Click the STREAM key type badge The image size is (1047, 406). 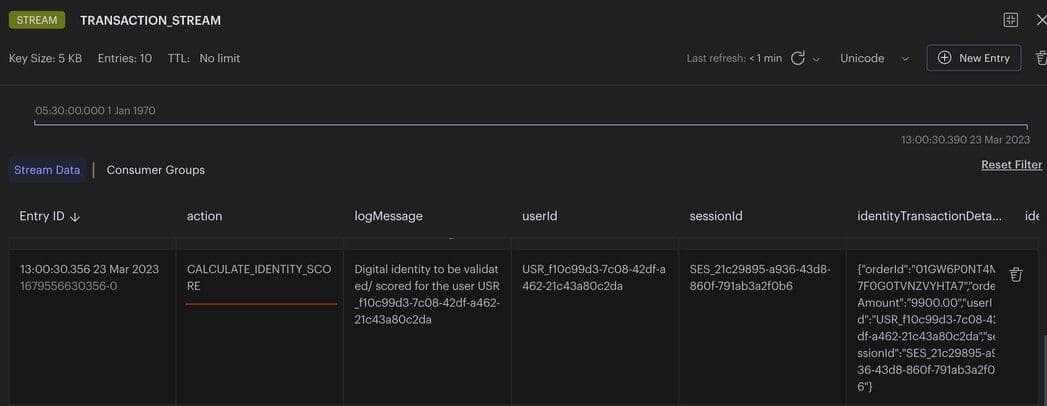pyautogui.click(x=37, y=20)
